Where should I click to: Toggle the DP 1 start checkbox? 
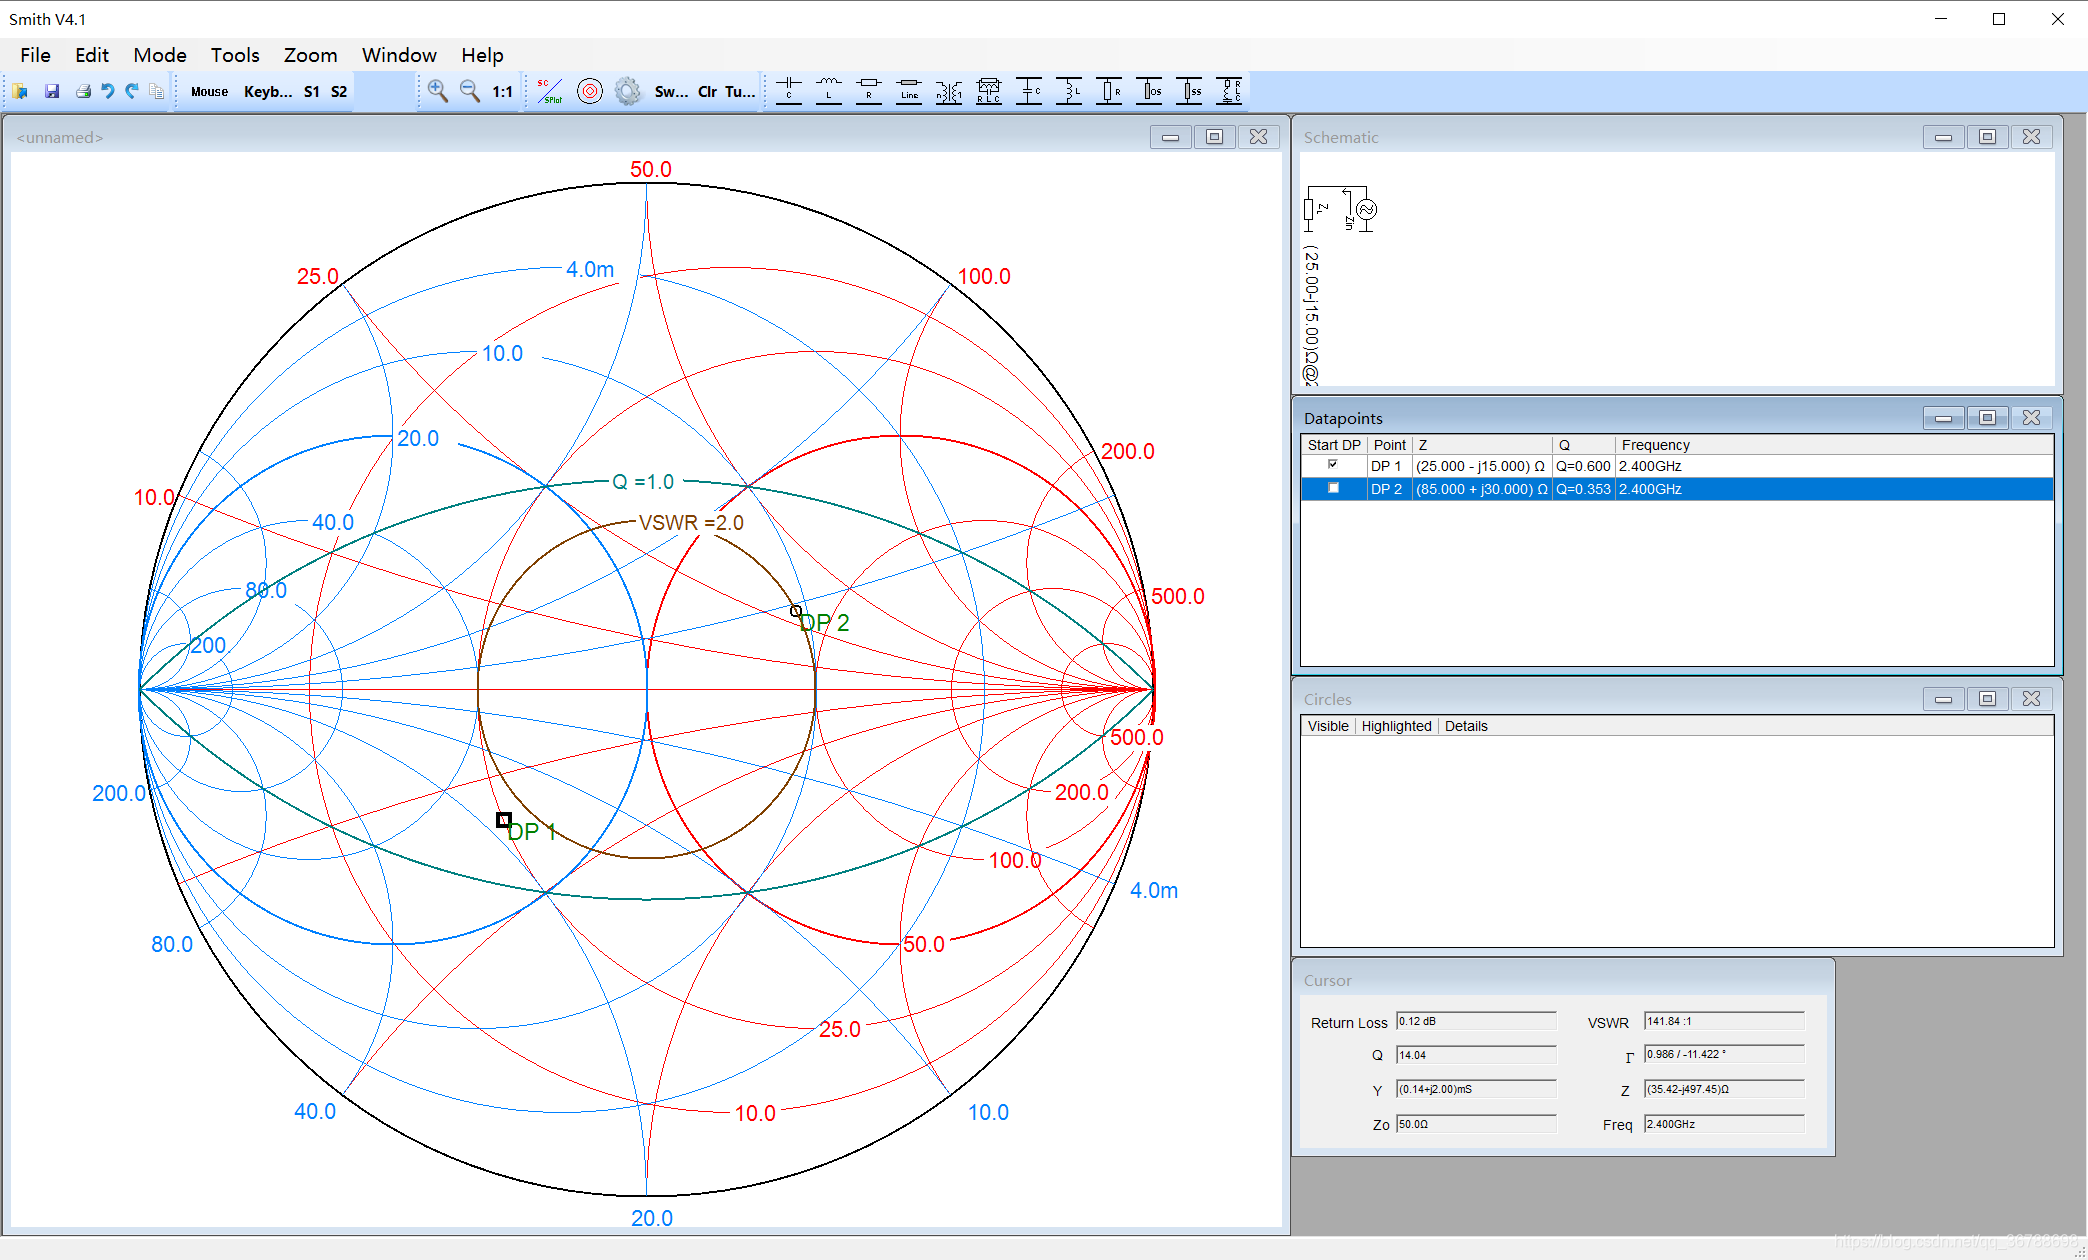pos(1332,465)
